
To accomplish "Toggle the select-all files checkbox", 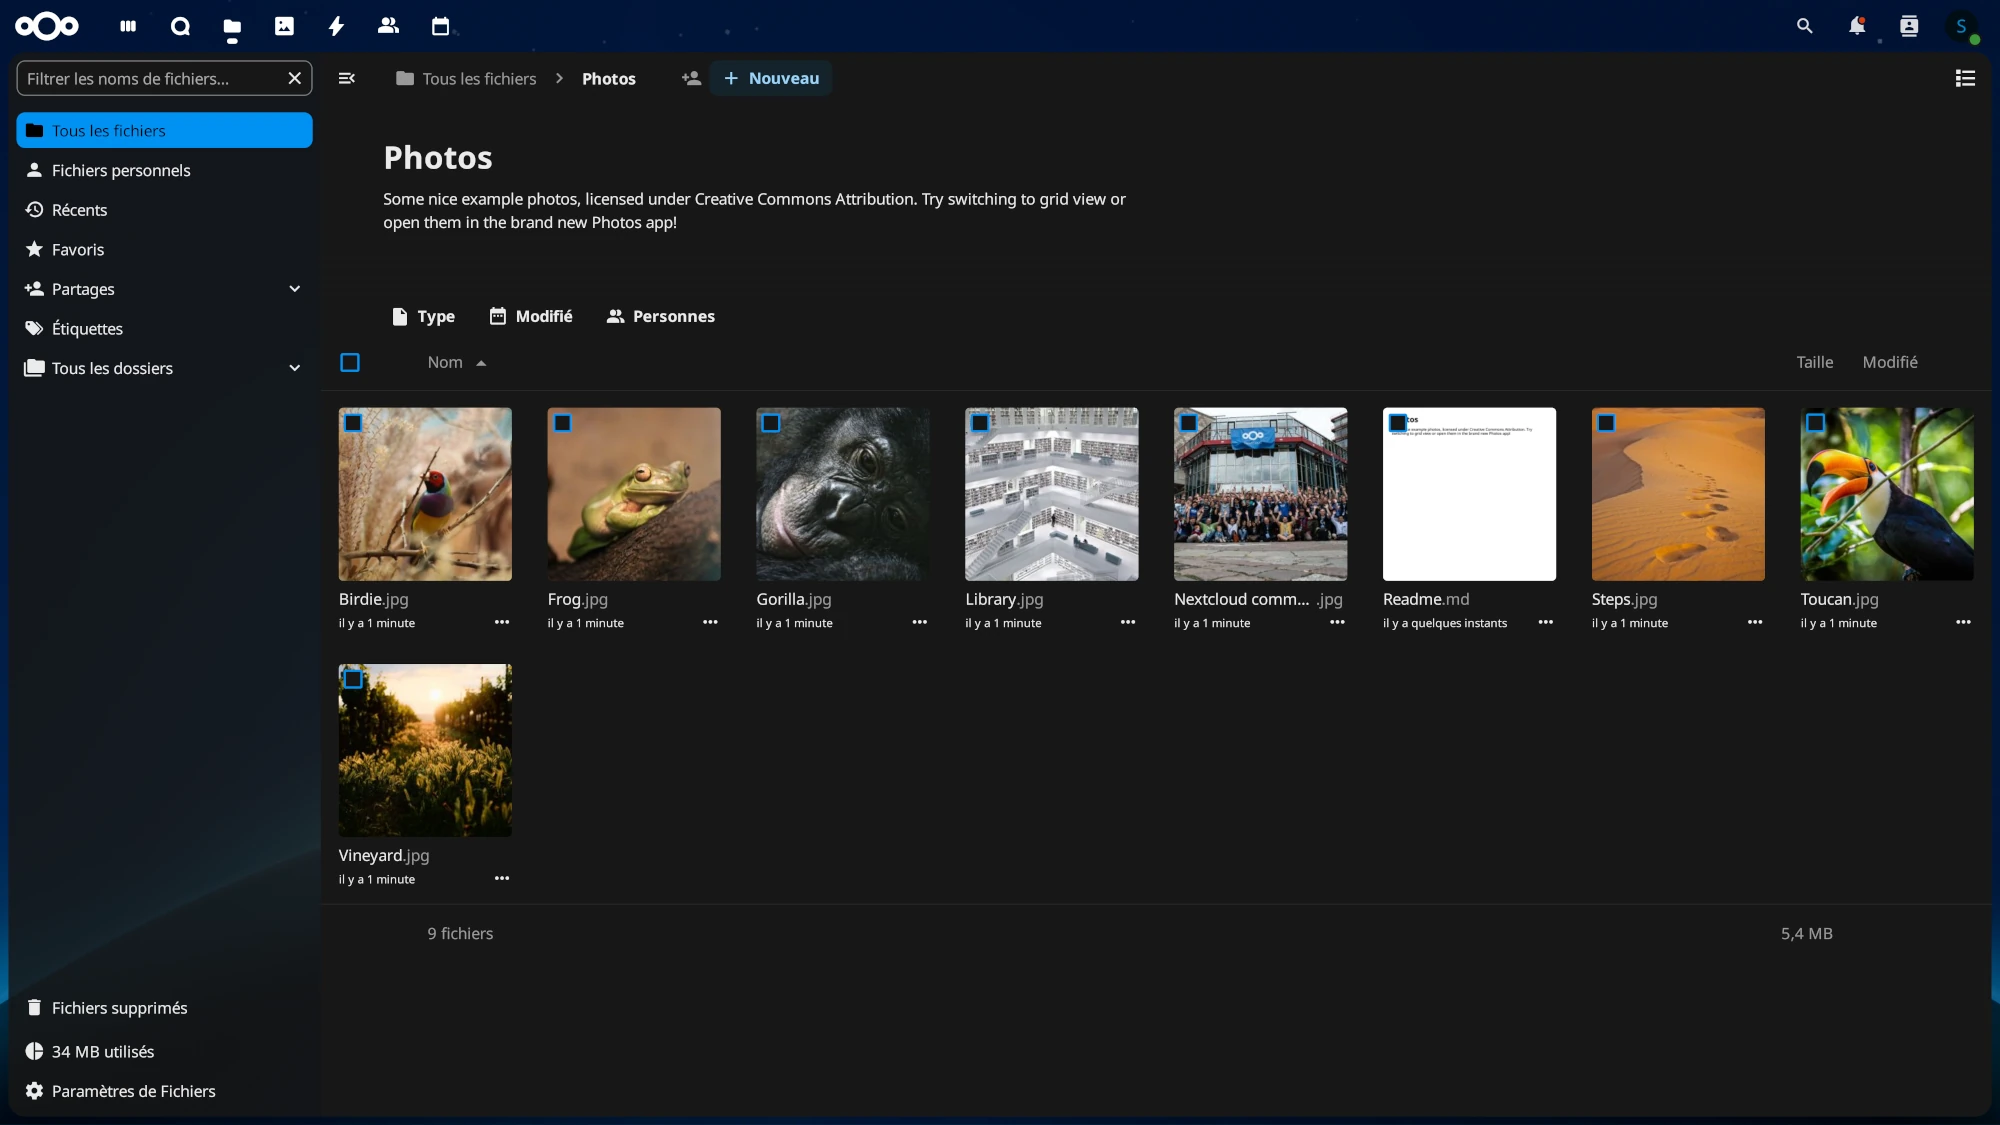I will pos(350,362).
